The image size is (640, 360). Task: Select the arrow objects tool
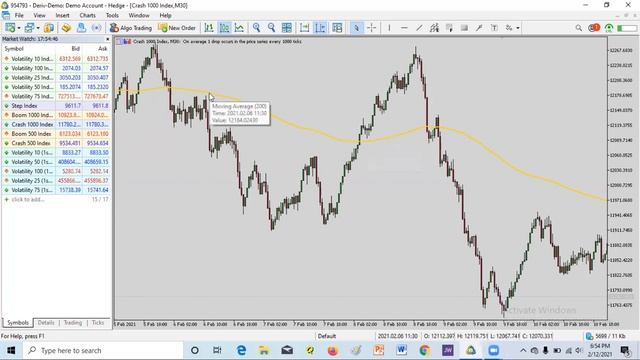point(479,28)
